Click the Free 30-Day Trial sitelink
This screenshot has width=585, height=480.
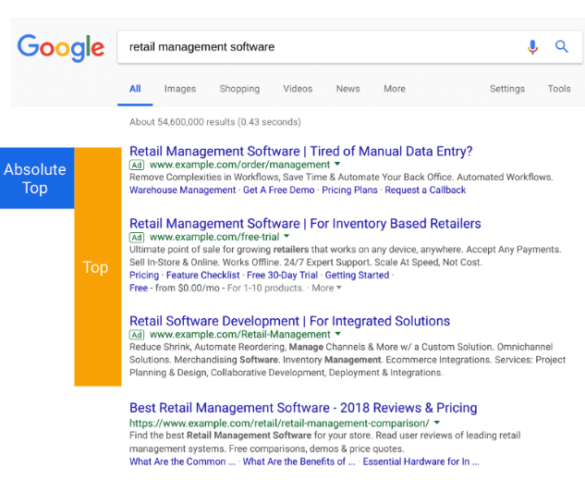282,275
